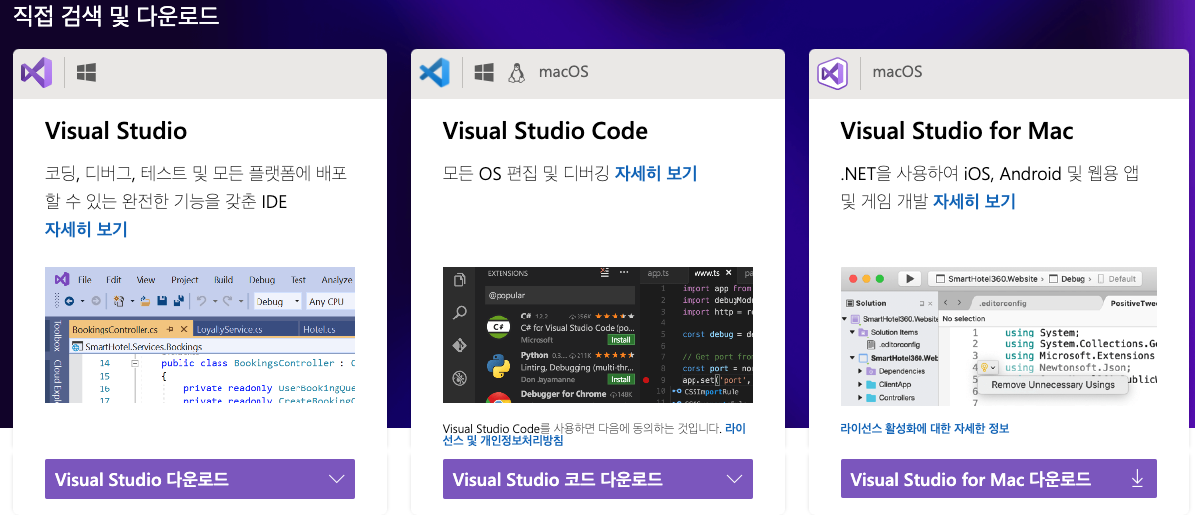
Task: Open Visual Studio 다운로드 dropdown button
Action: [x=200, y=479]
